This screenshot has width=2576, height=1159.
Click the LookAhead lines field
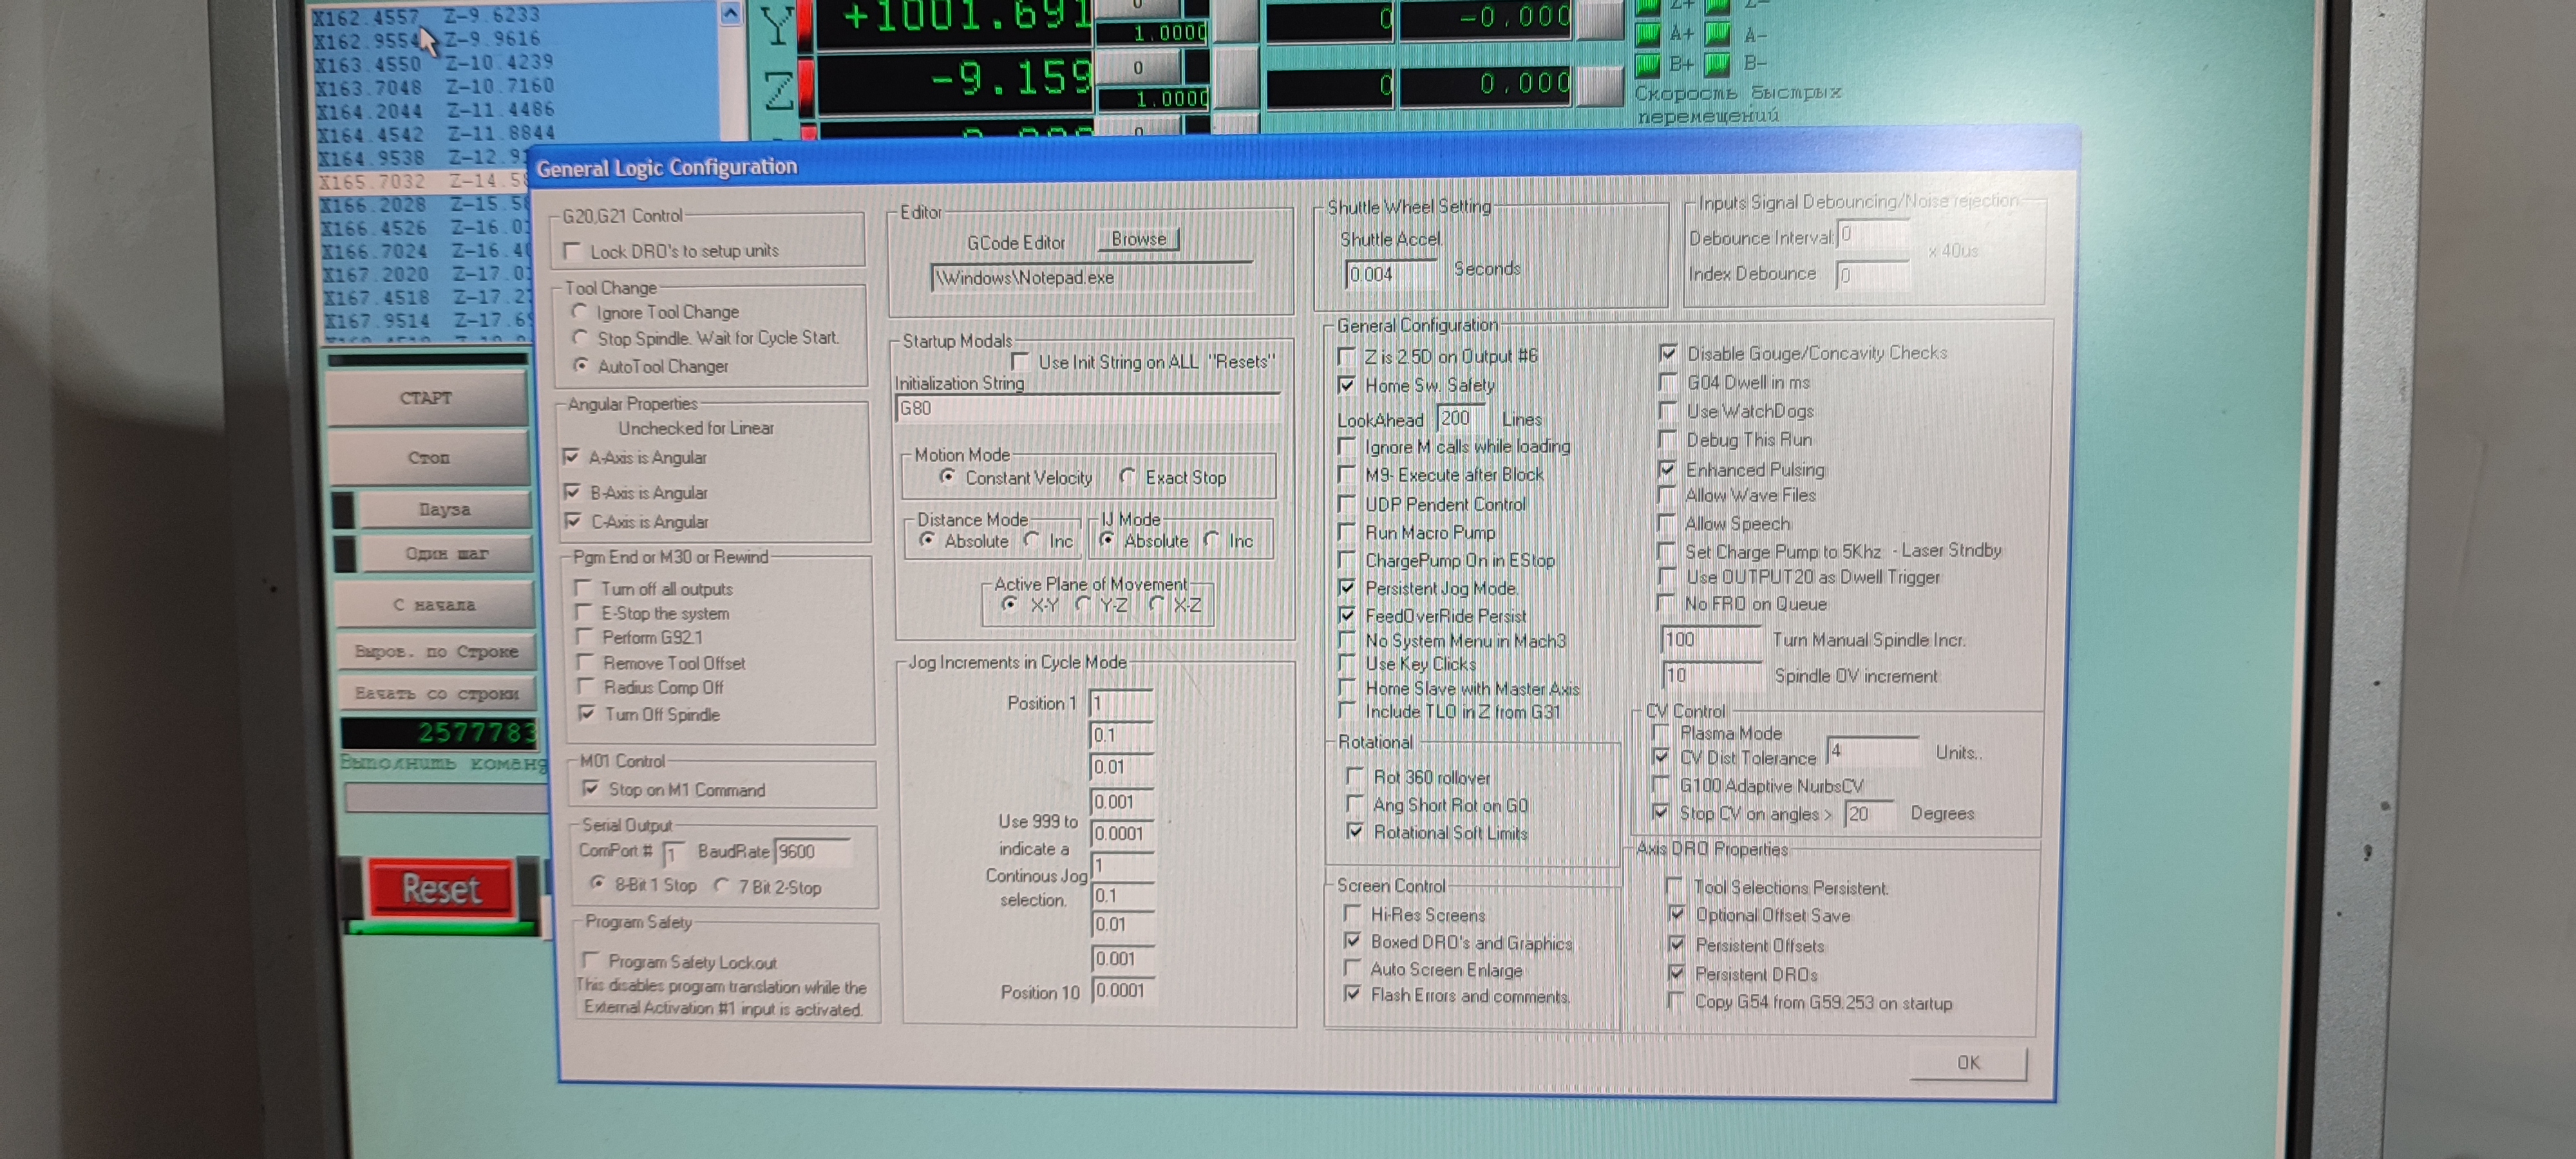(1459, 418)
